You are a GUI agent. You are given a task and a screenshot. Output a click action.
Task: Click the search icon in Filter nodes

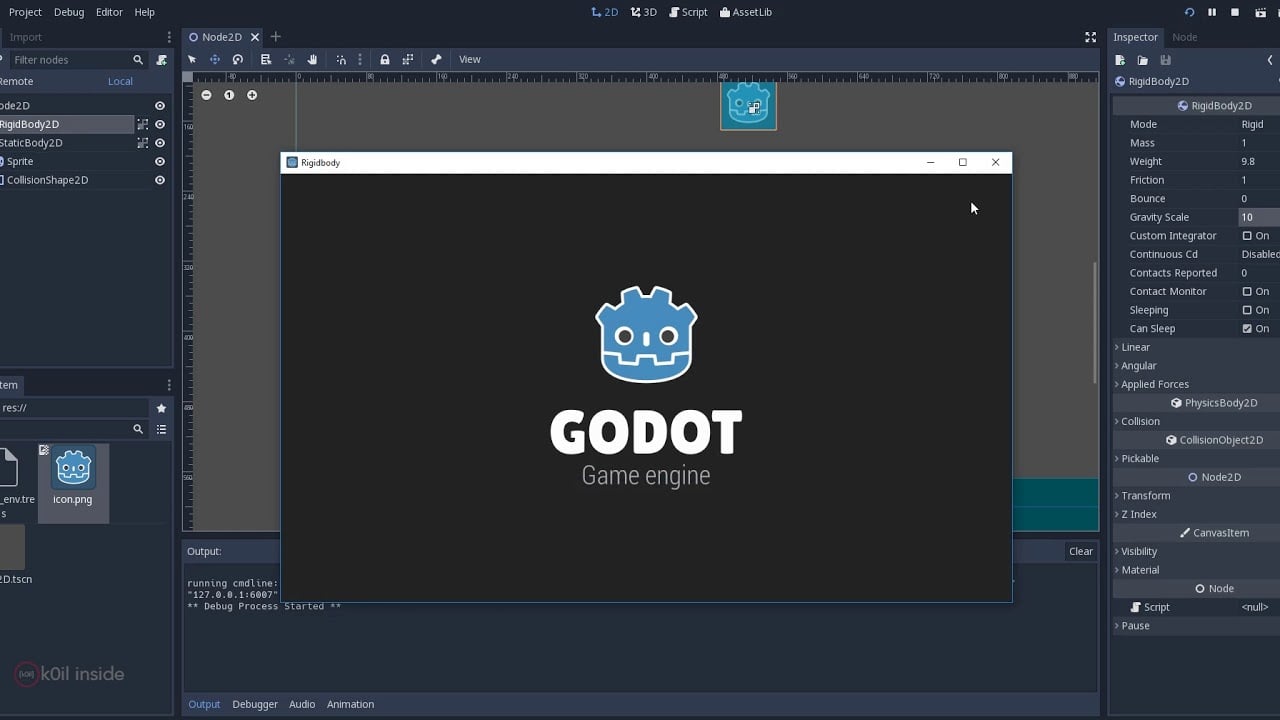[x=138, y=60]
